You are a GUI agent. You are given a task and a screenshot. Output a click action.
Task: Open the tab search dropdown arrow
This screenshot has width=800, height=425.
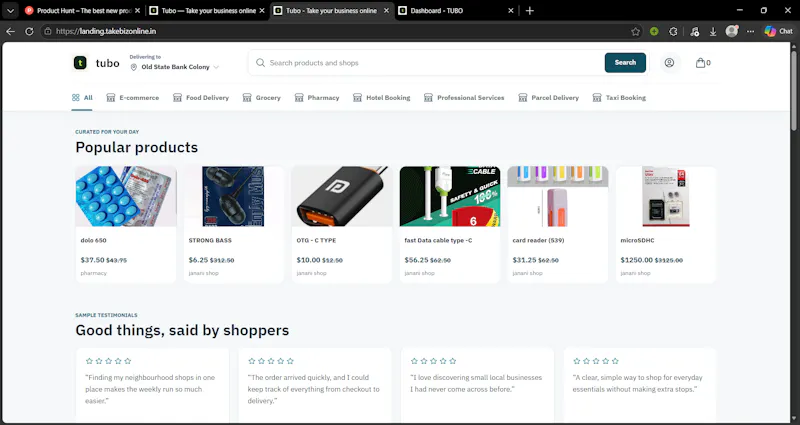(10, 11)
